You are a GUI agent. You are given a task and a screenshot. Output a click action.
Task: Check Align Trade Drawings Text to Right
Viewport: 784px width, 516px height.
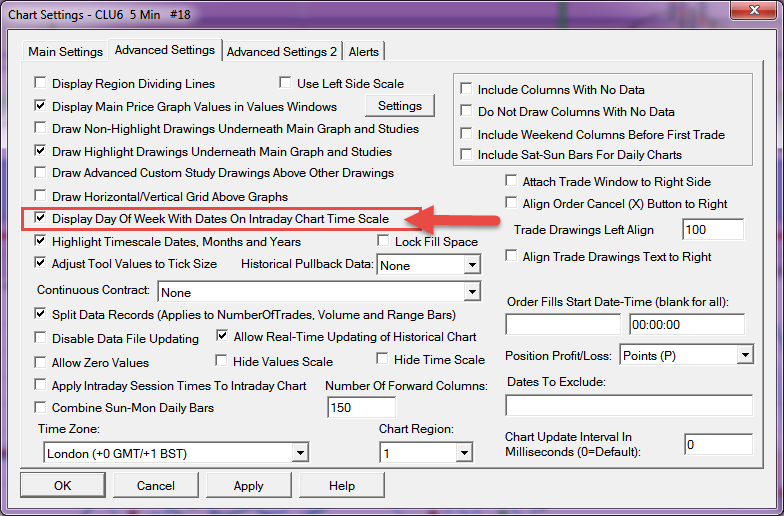[x=511, y=256]
